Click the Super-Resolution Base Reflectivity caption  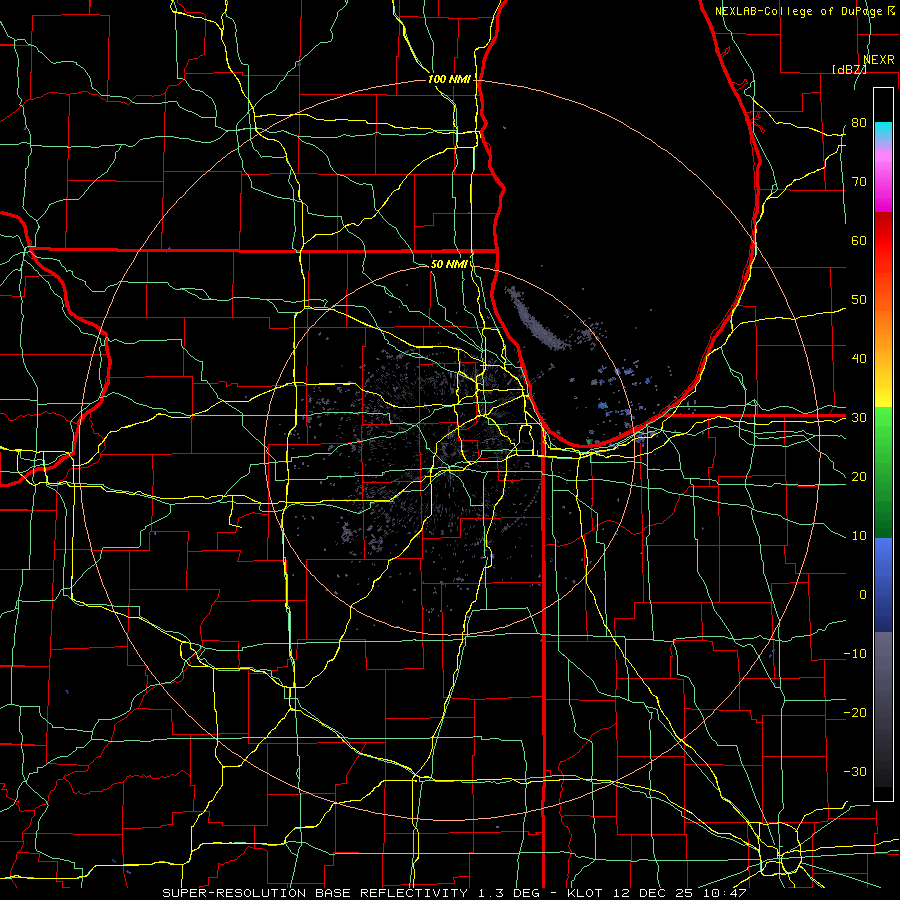(454, 893)
